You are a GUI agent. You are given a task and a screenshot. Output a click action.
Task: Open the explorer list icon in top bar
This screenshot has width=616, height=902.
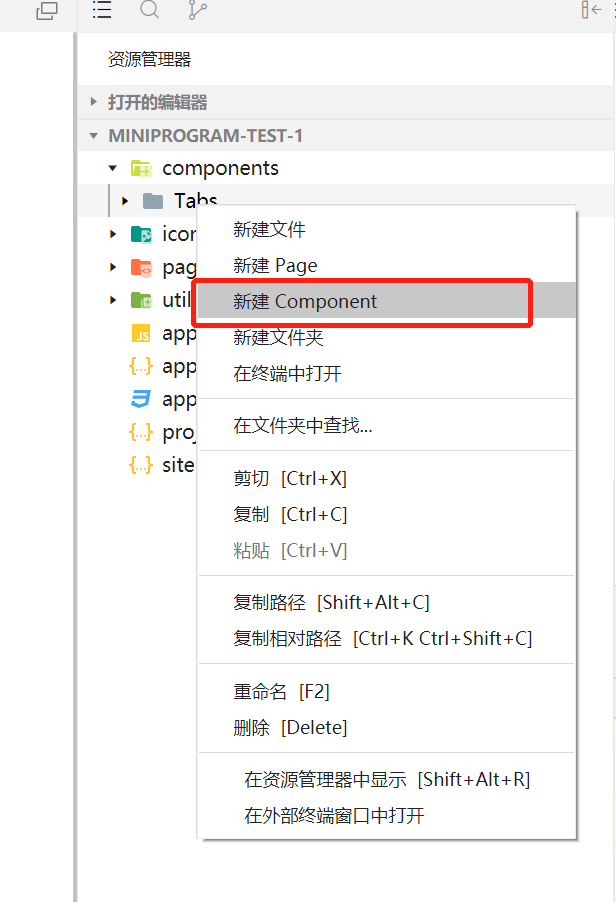[x=102, y=10]
